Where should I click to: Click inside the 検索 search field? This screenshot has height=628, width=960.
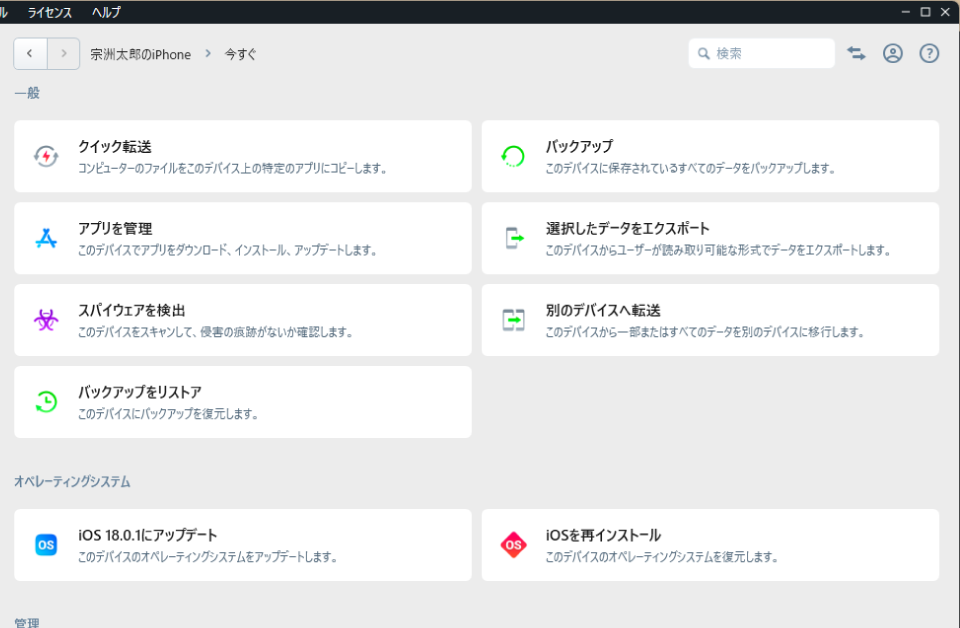point(762,52)
